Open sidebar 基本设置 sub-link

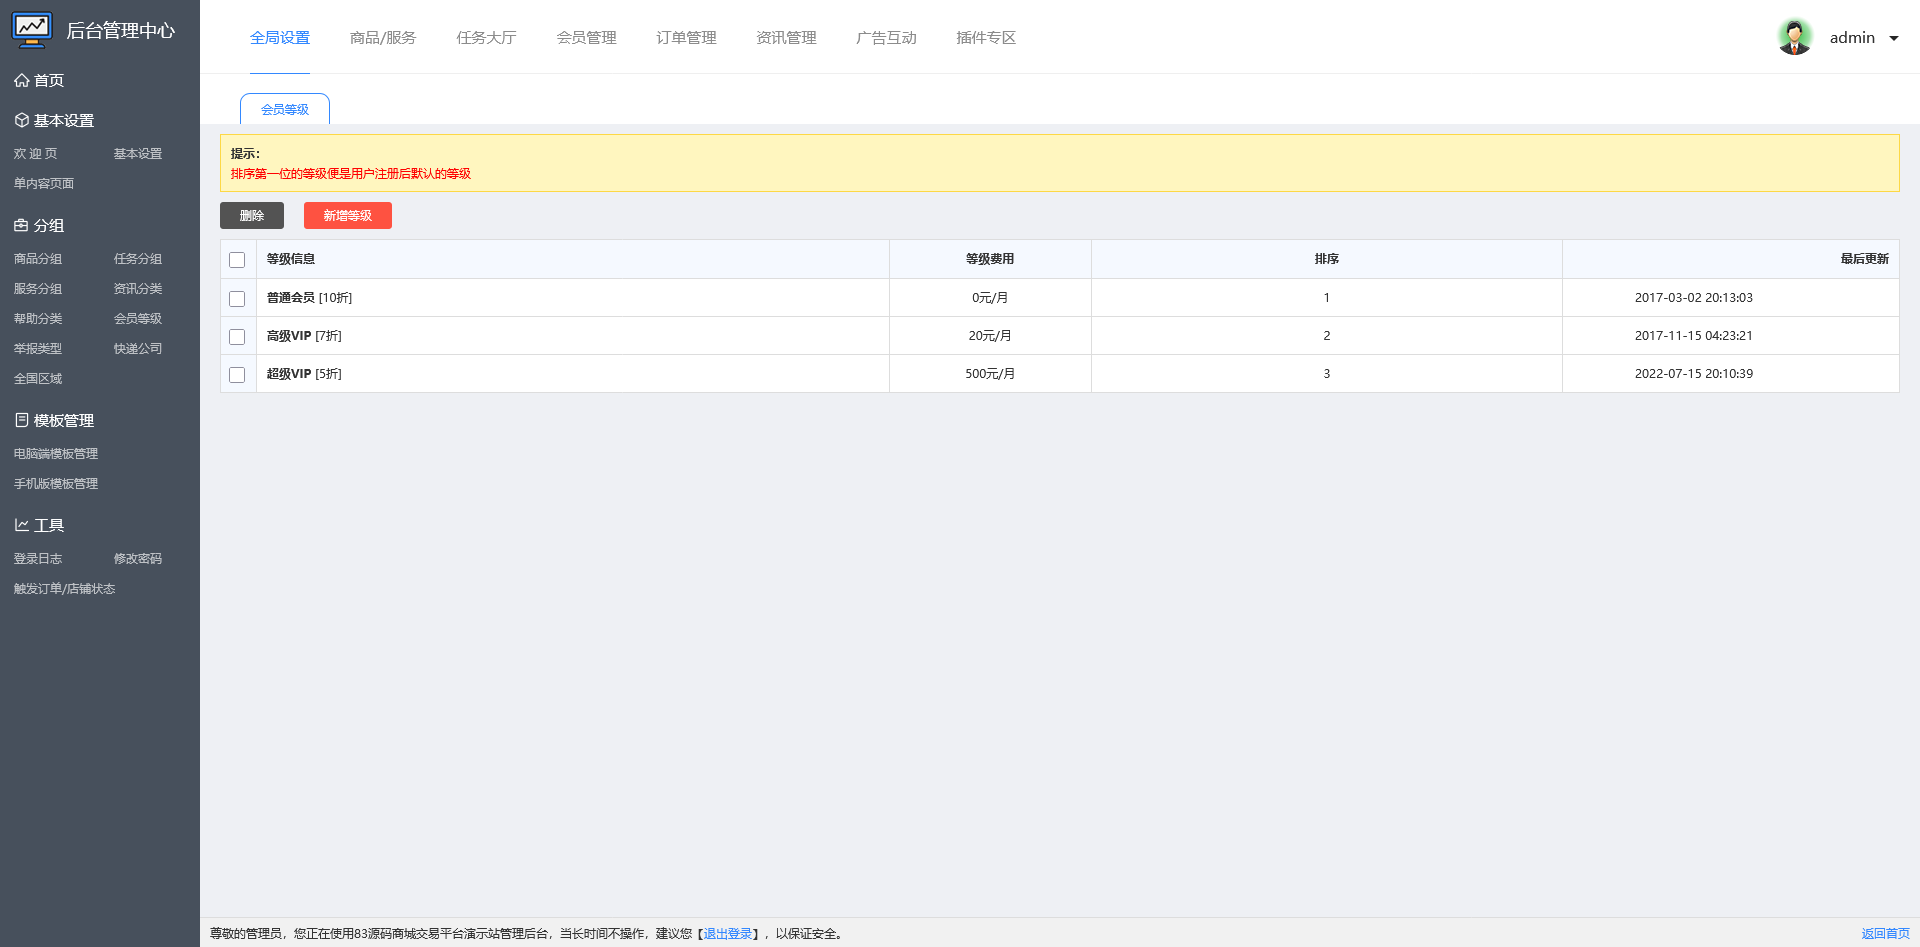138,154
